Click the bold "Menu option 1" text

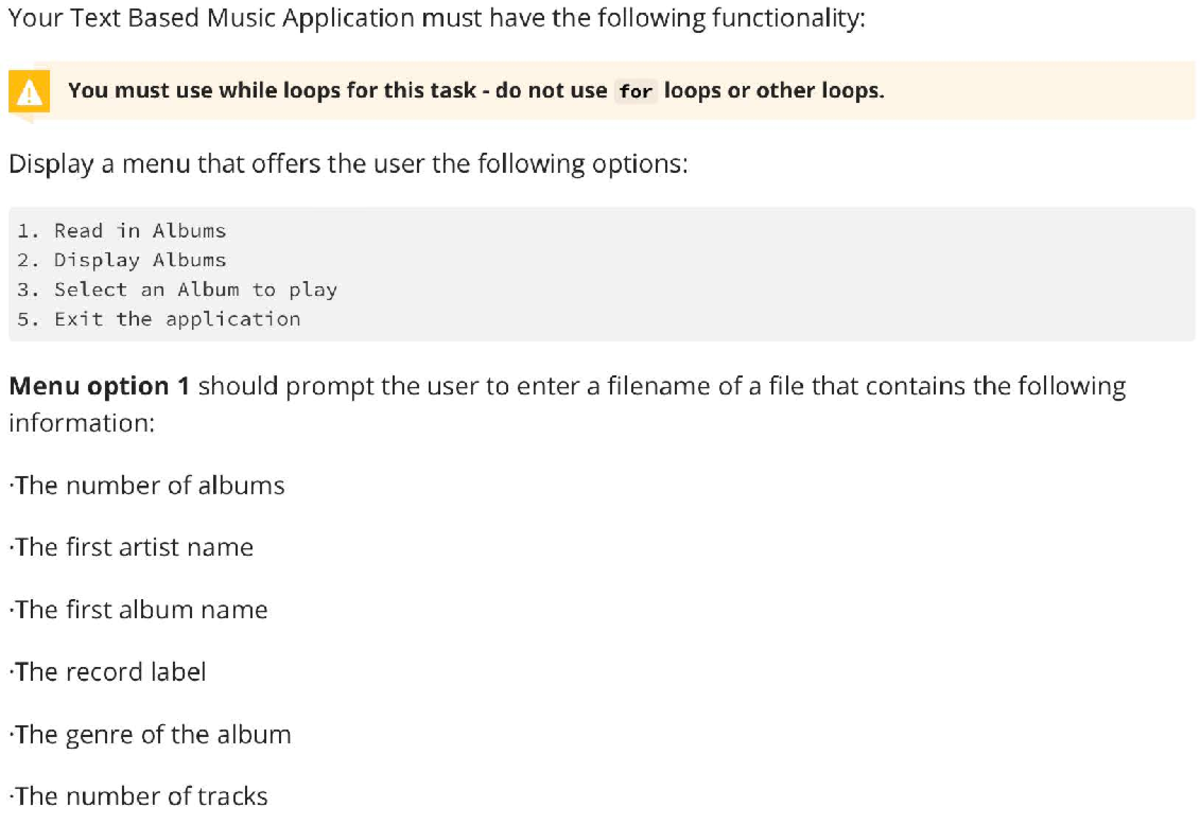tap(99, 386)
